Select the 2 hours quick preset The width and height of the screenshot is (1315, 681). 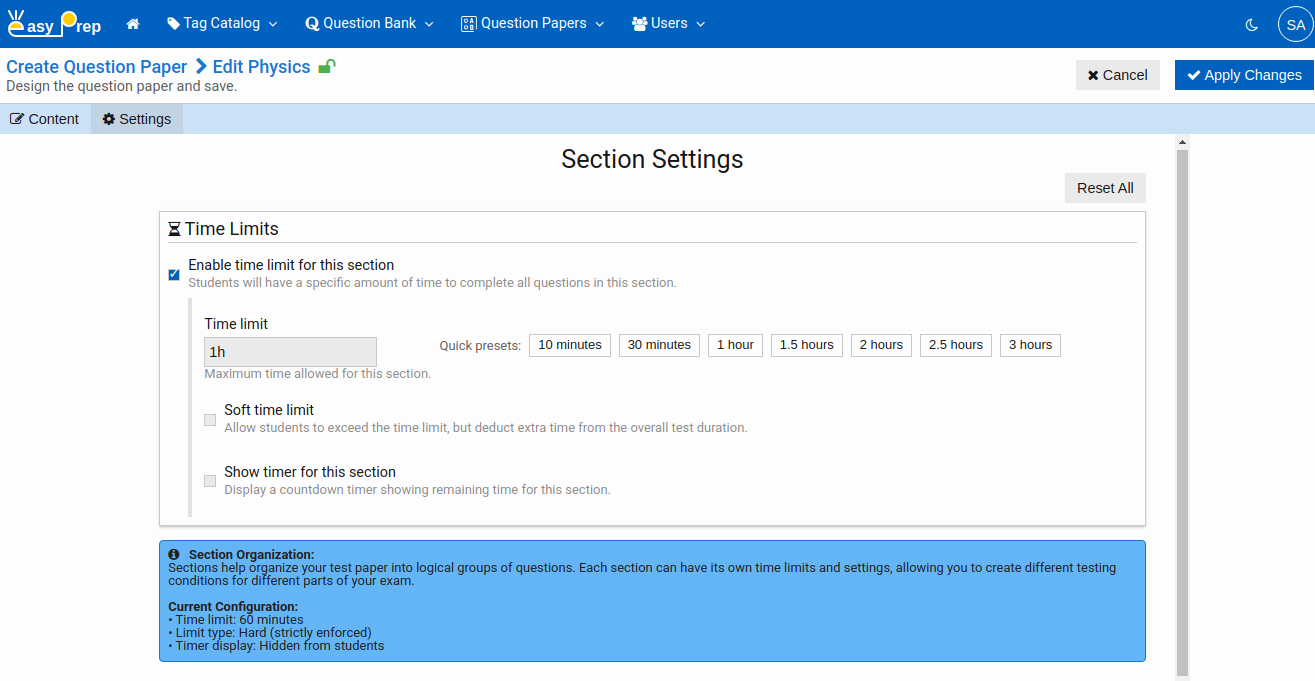[x=880, y=344]
